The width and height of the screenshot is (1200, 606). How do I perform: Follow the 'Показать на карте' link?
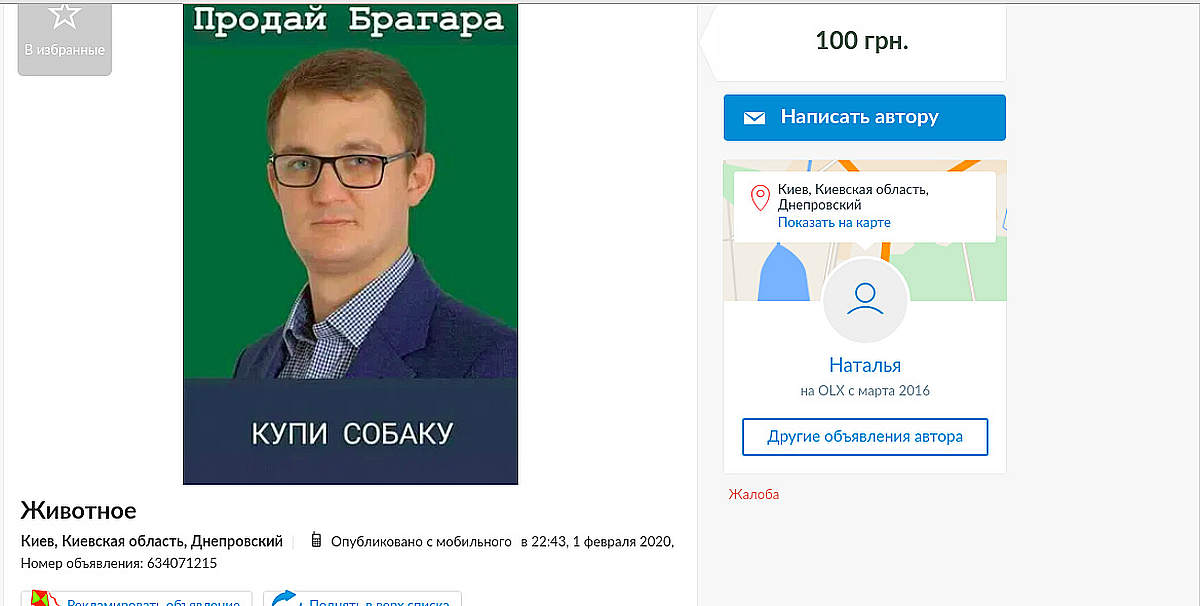[834, 223]
